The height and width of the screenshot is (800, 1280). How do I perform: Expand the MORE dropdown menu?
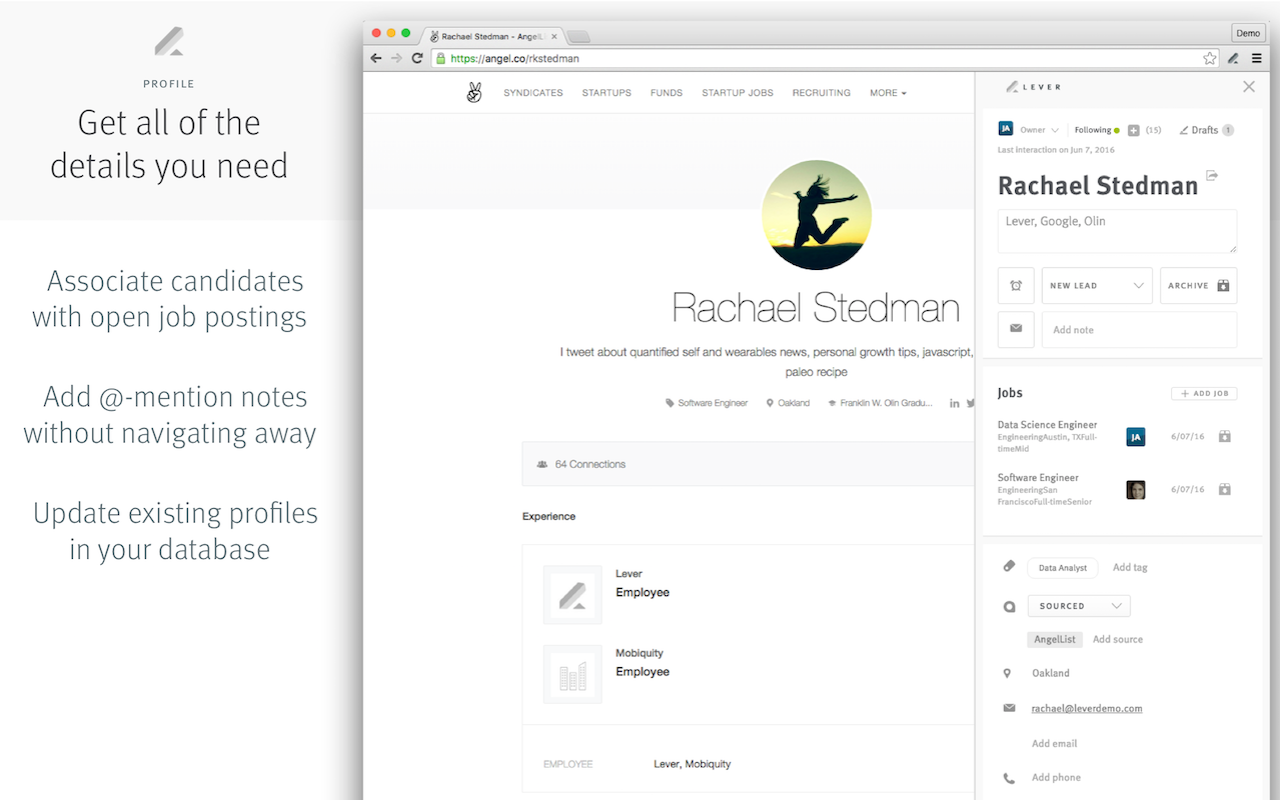click(x=888, y=93)
